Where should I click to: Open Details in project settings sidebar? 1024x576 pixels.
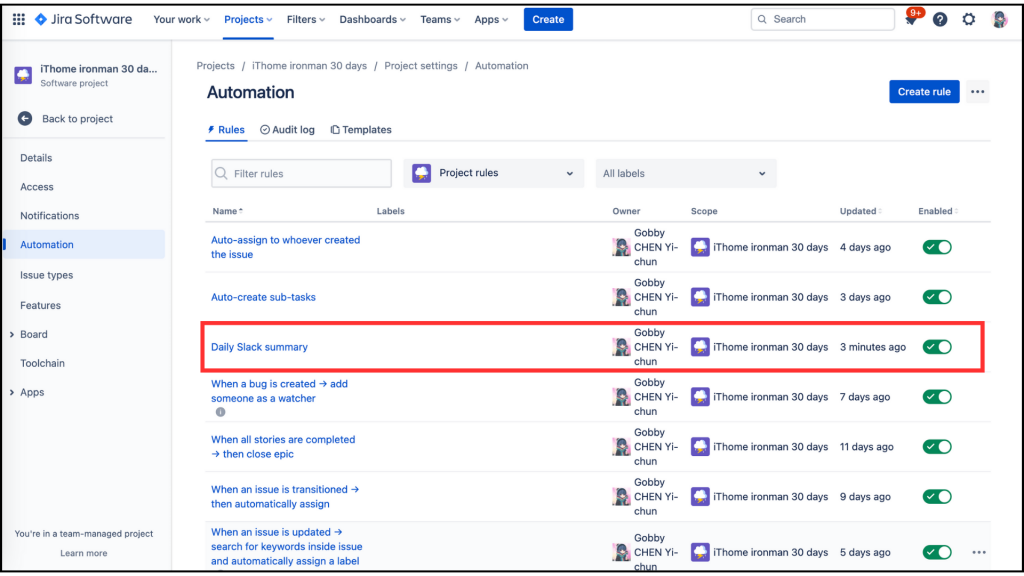36,158
